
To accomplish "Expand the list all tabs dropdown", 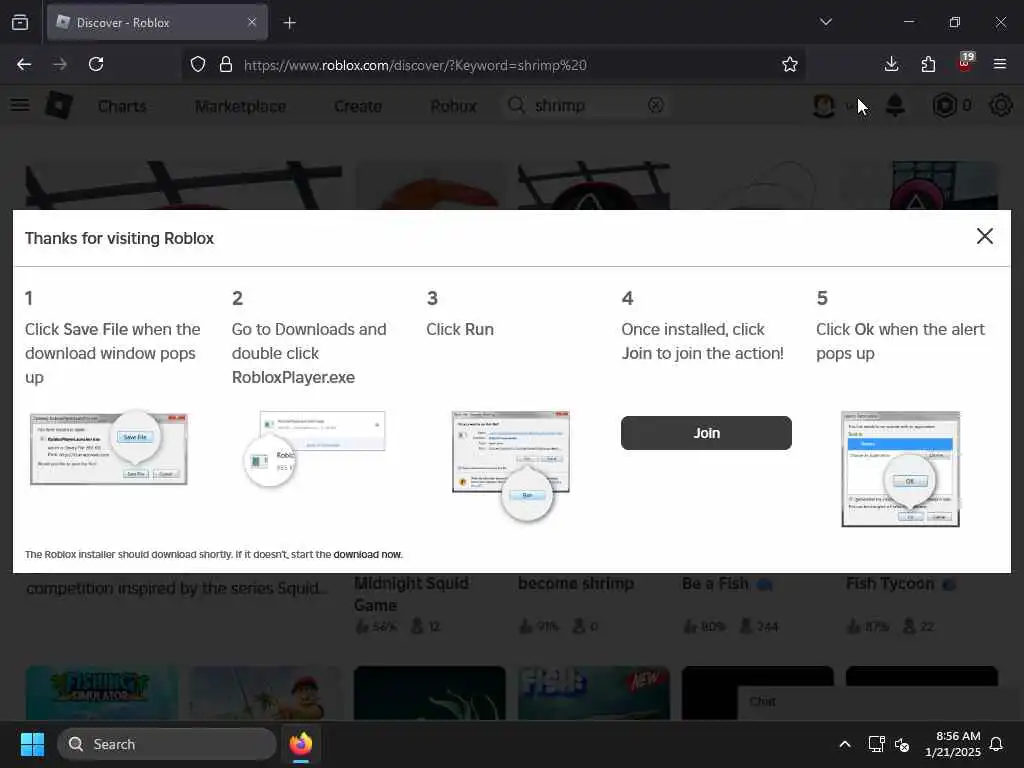I will pos(825,22).
